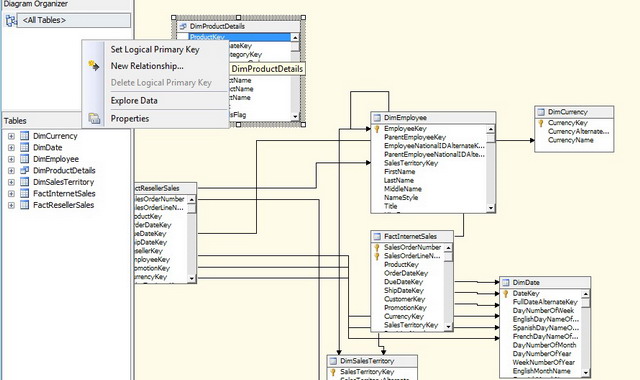This screenshot has height=380, width=640.
Task: Click the DimSalesTerritory diagram title icon
Action: tap(333, 361)
